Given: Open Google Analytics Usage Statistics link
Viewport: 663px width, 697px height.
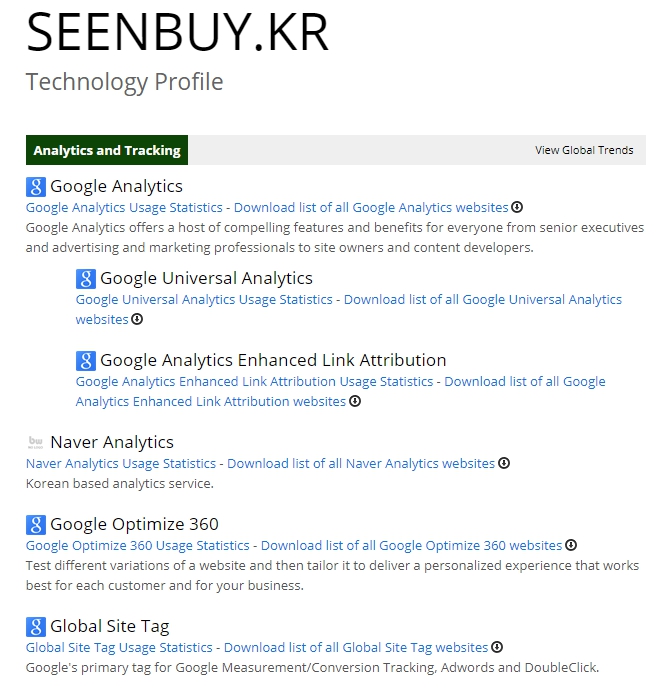Looking at the screenshot, I should 124,207.
